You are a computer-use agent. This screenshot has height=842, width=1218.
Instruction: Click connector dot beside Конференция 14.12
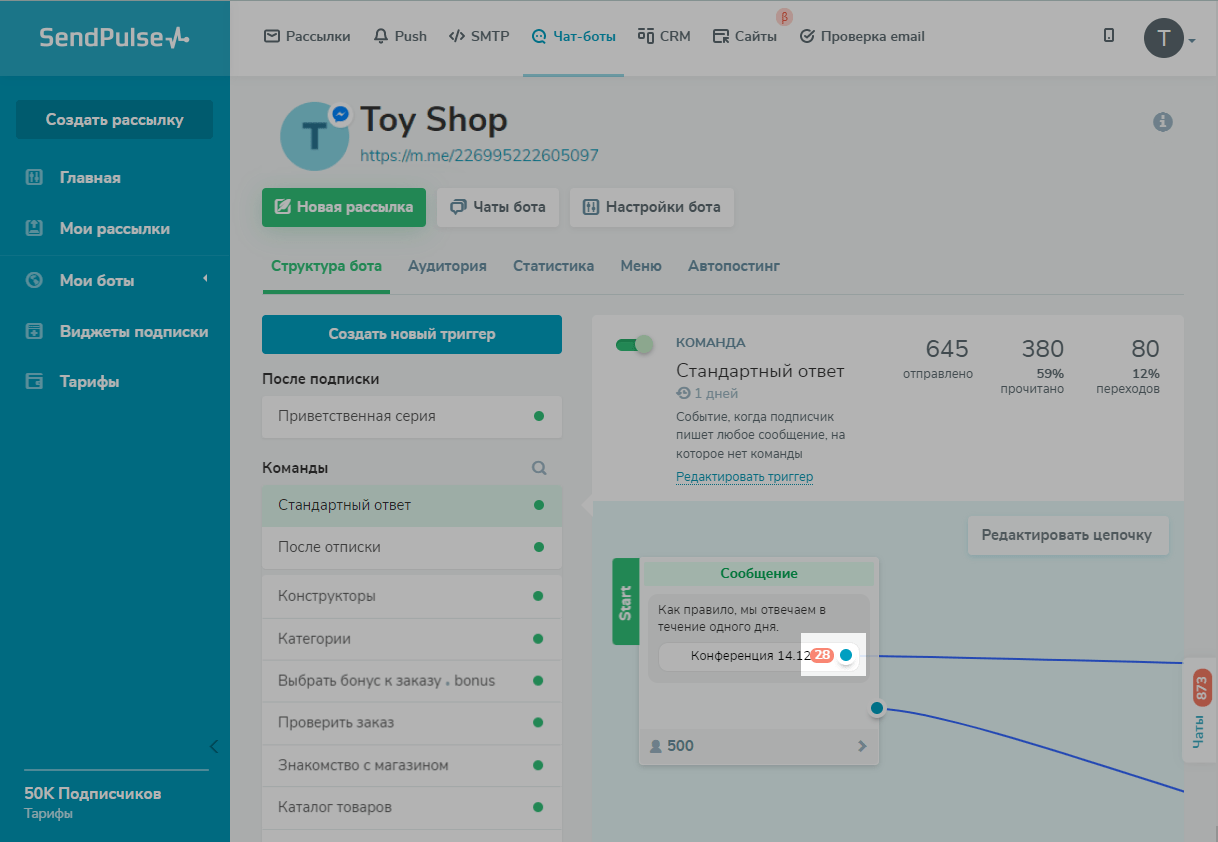pos(846,655)
